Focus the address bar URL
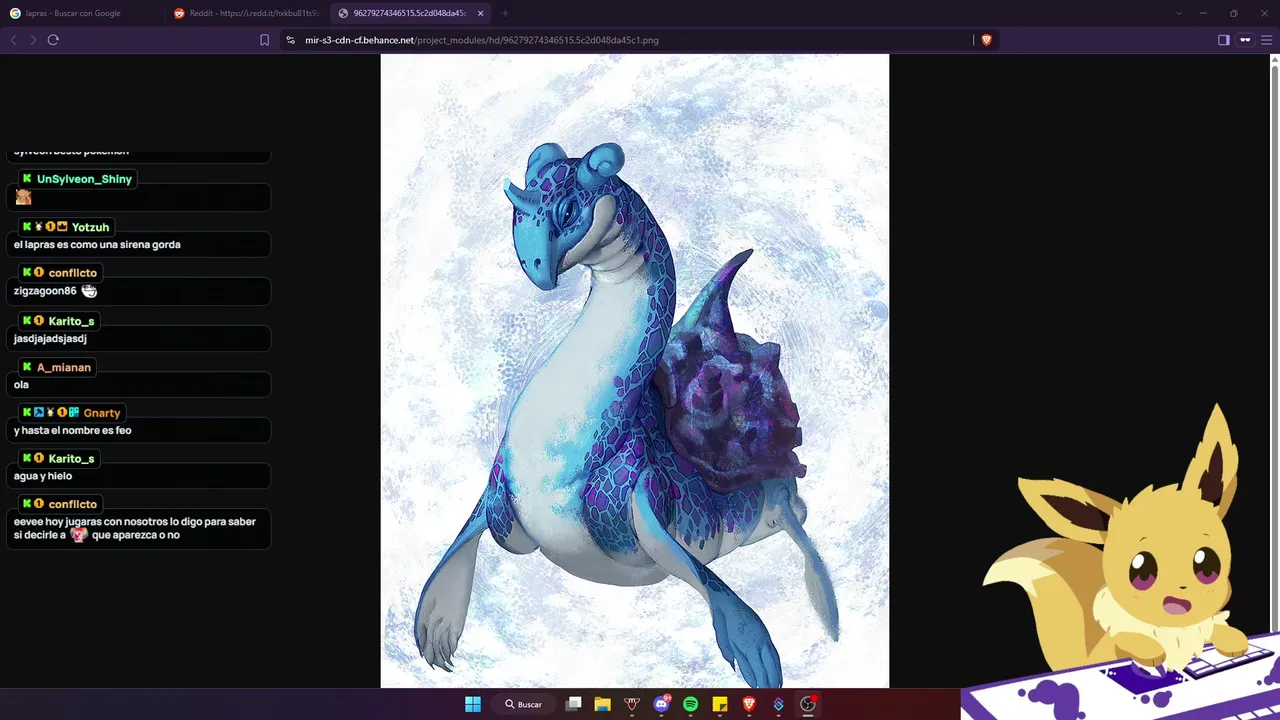Screen dimensions: 1280x720 [481, 40]
